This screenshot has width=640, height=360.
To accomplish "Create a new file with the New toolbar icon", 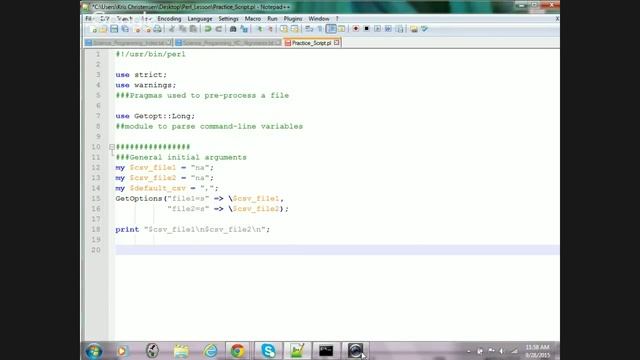I will pos(93,29).
